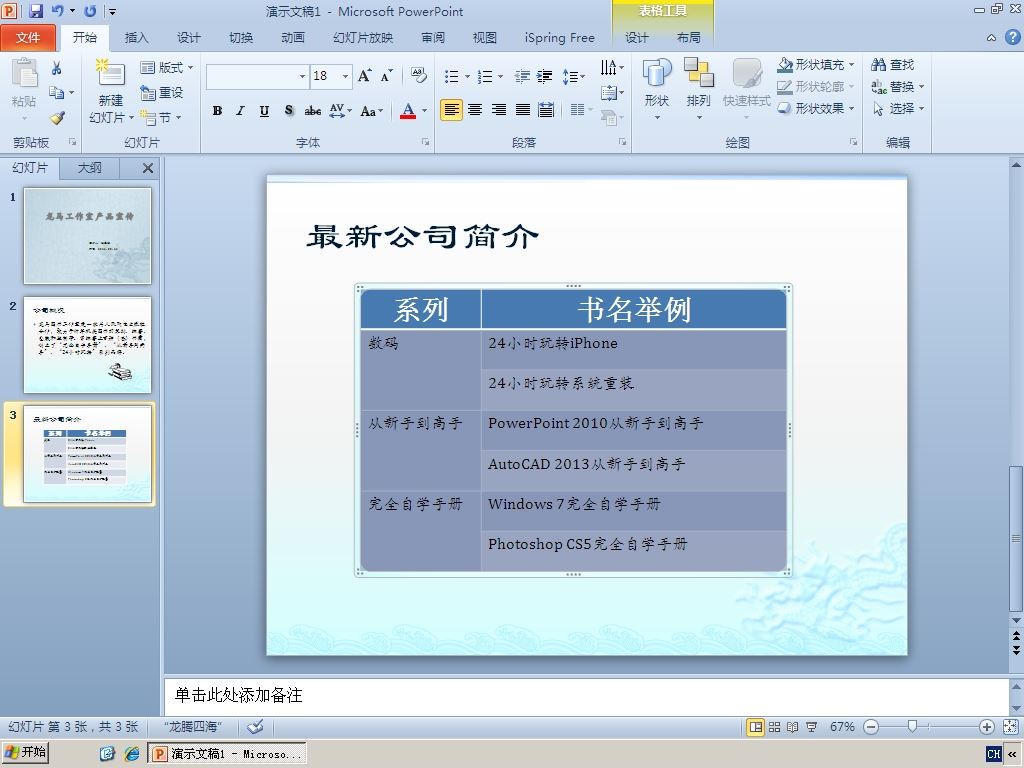Click the 形状效果 button
This screenshot has width=1024, height=768.
pyautogui.click(x=816, y=108)
